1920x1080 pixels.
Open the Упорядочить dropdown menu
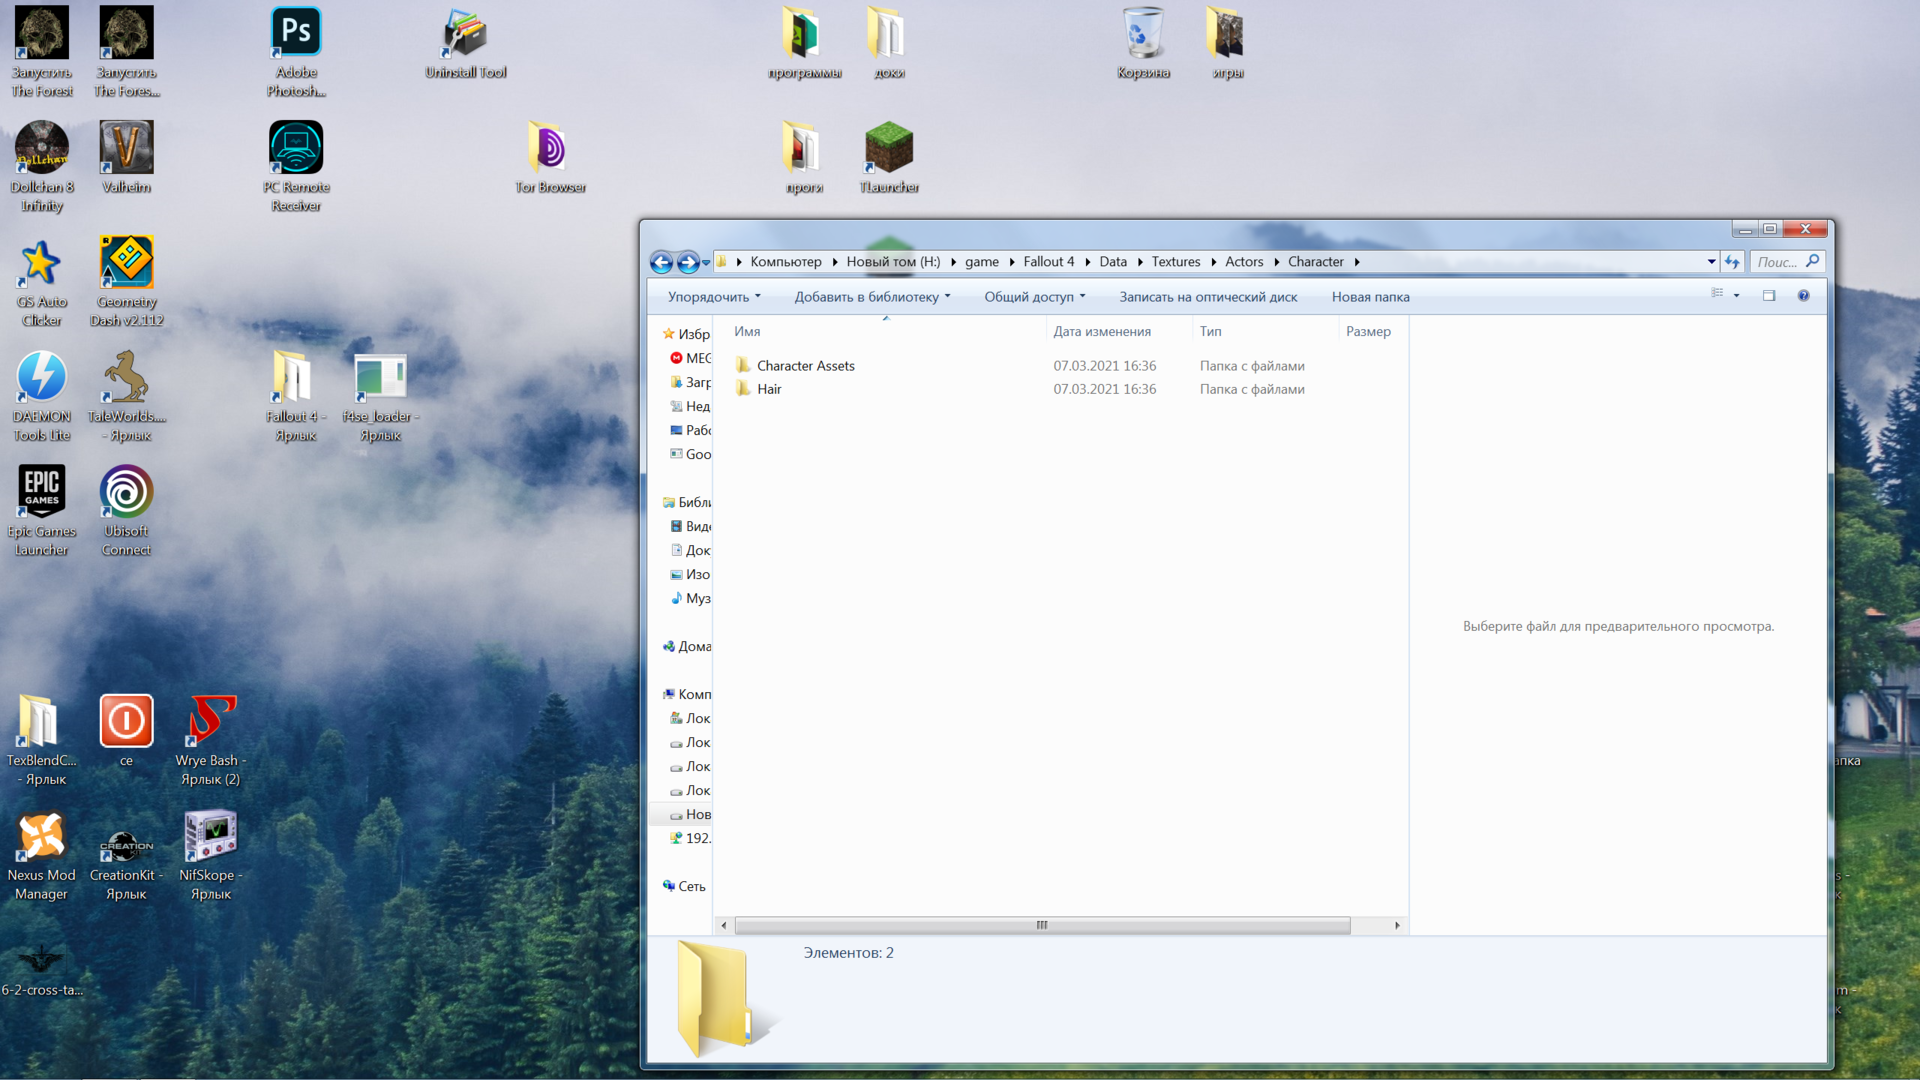point(713,297)
